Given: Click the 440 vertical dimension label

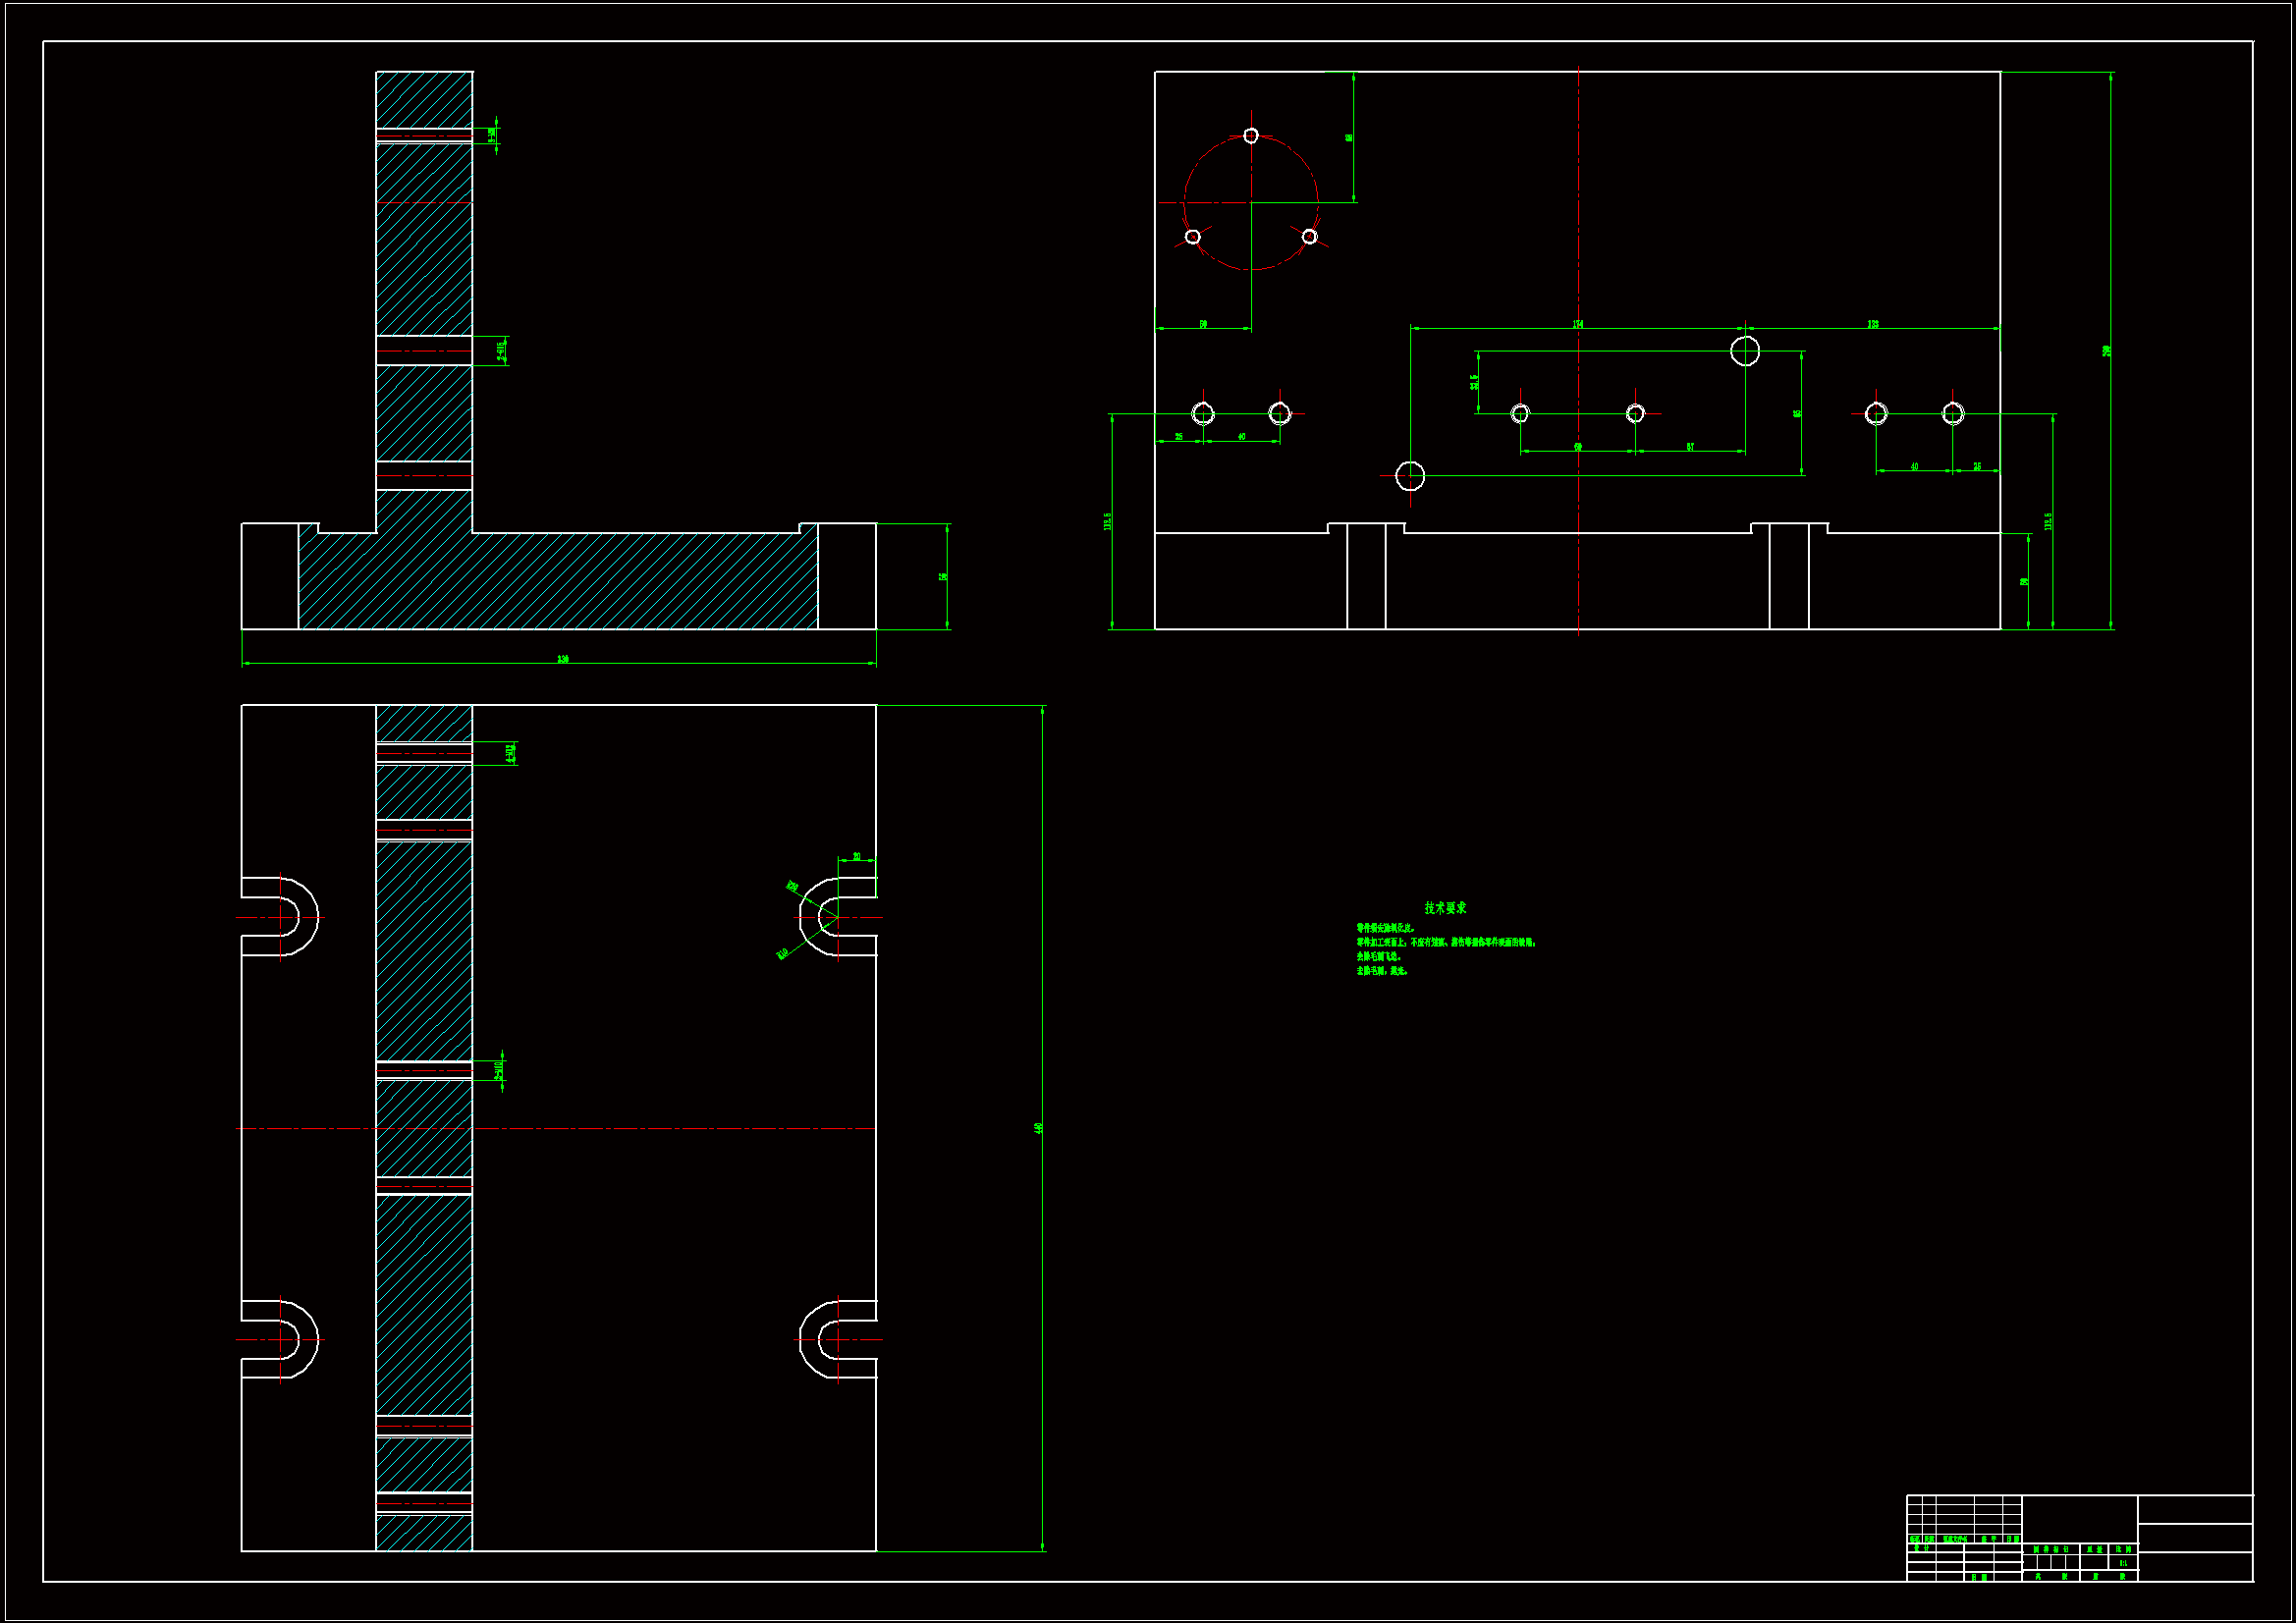Looking at the screenshot, I should click(x=1039, y=1128).
